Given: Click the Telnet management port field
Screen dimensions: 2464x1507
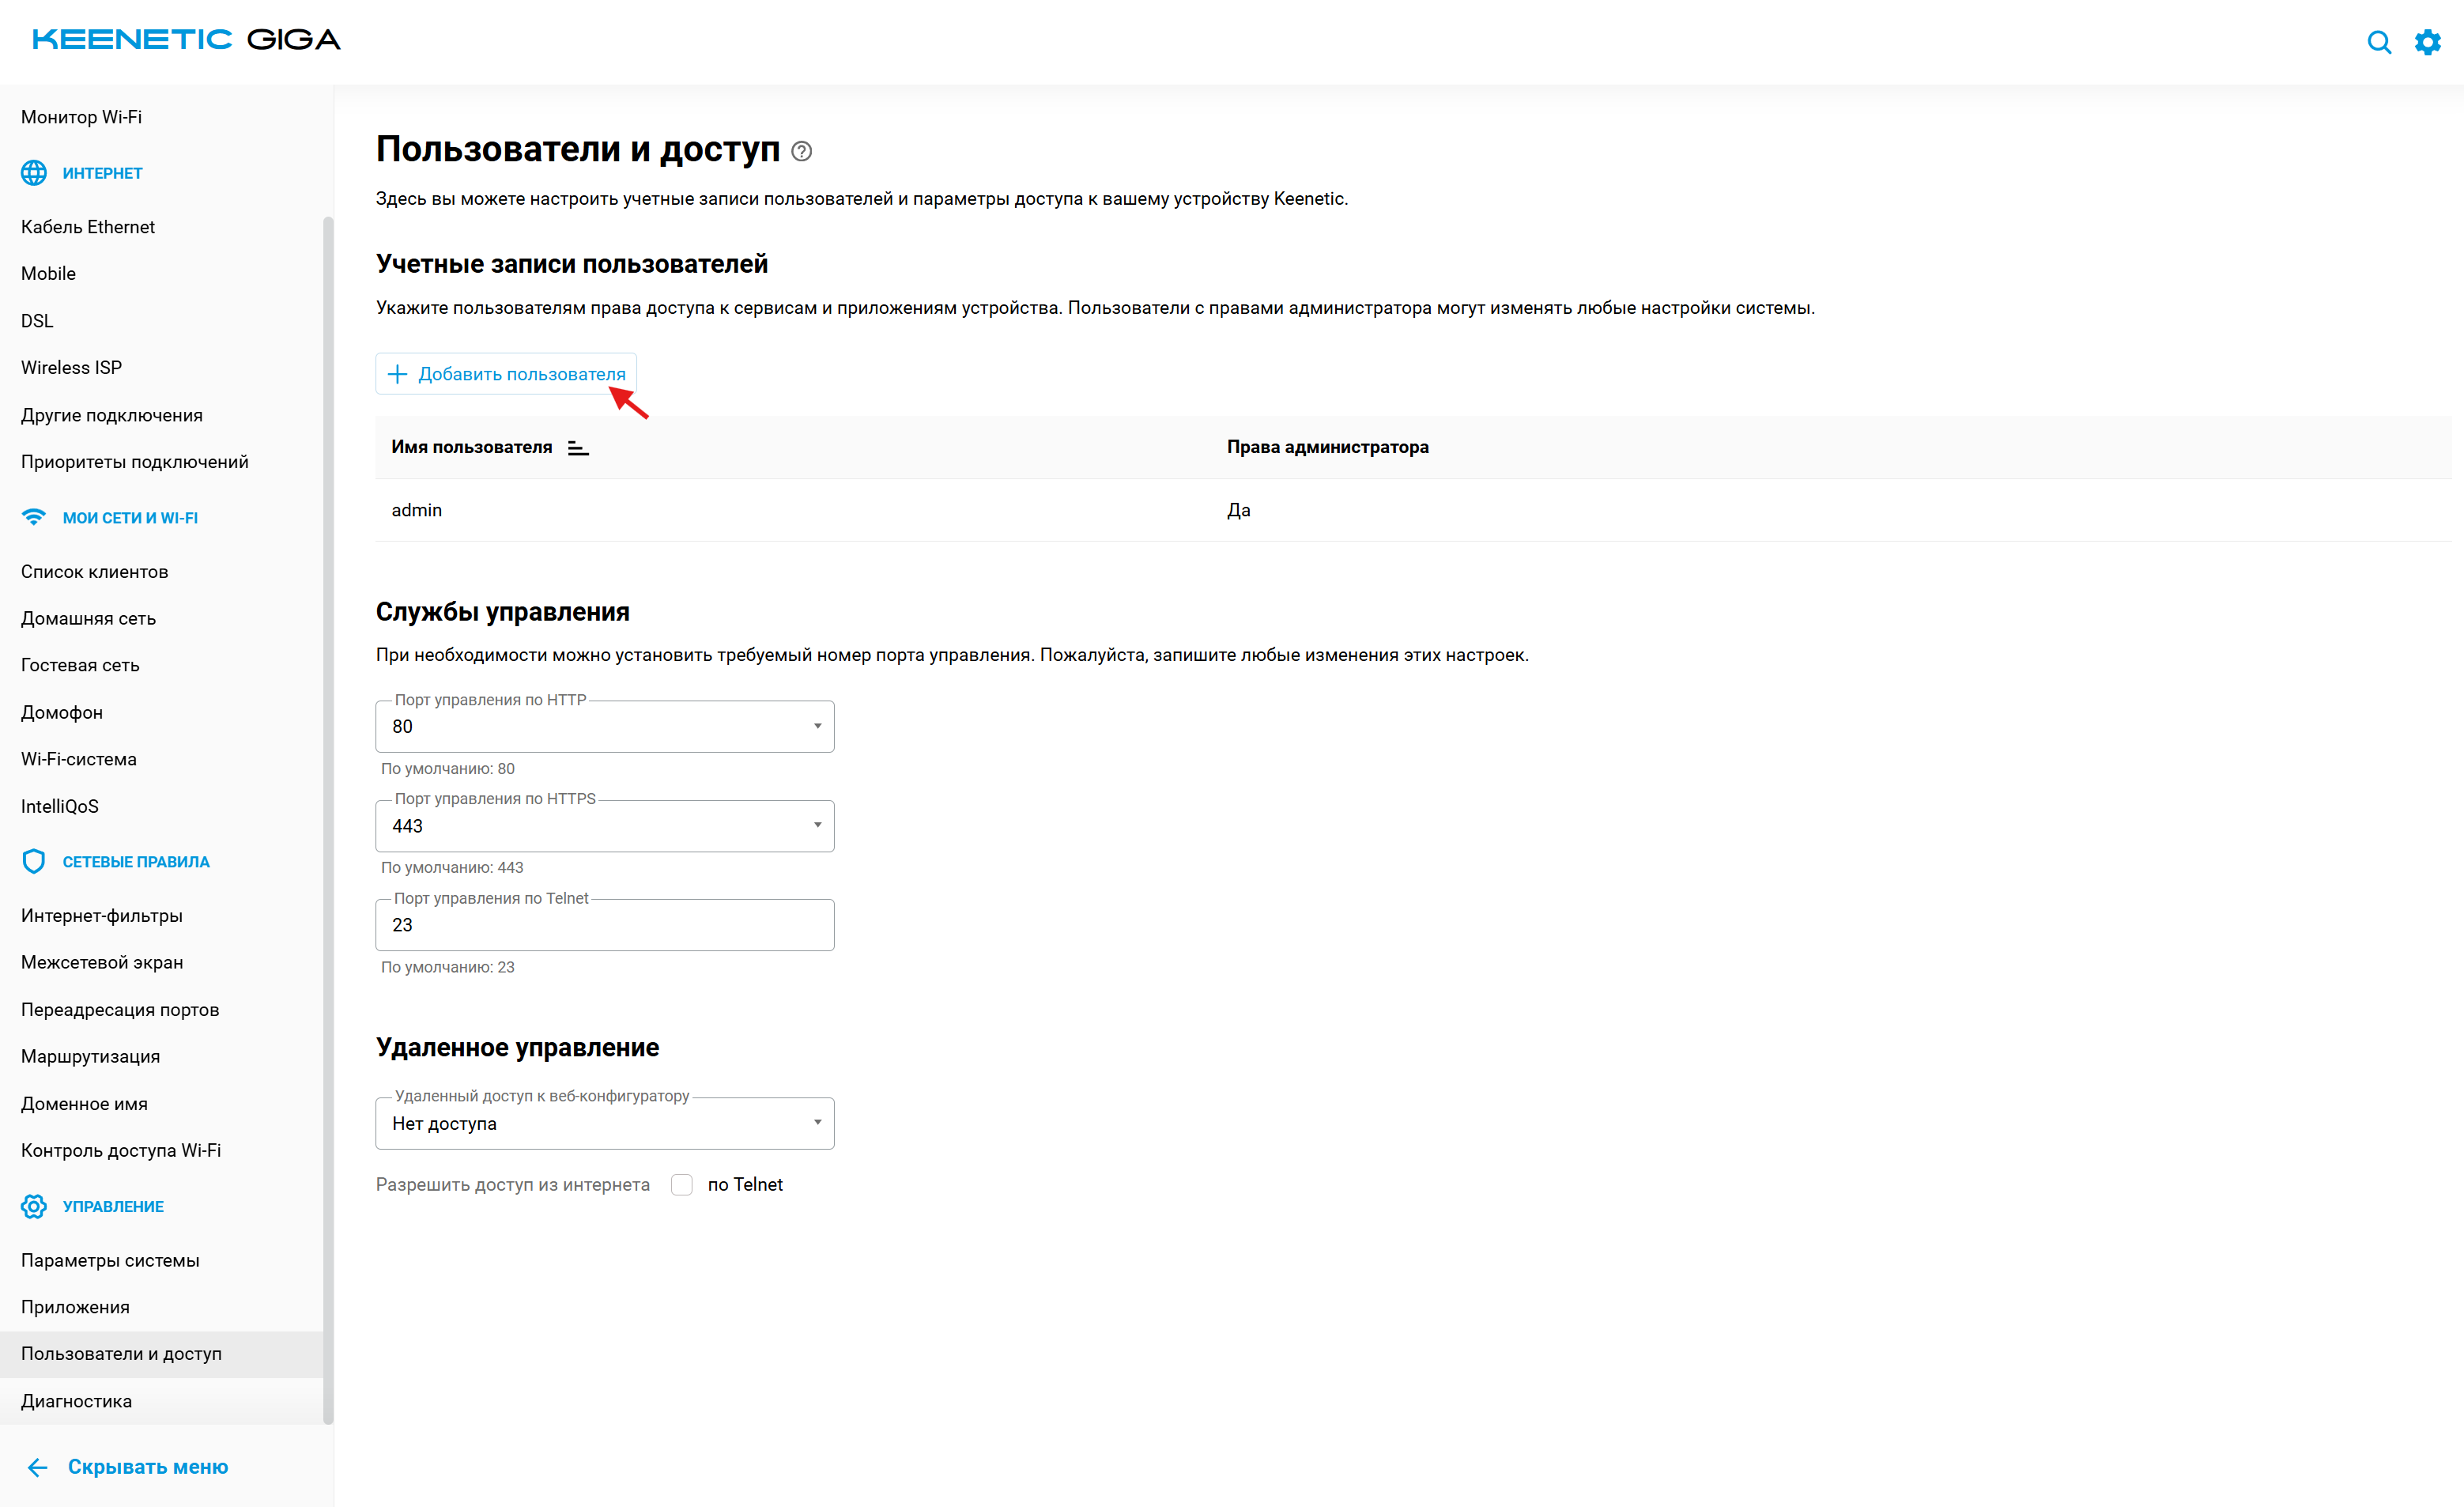Looking at the screenshot, I should coord(604,925).
